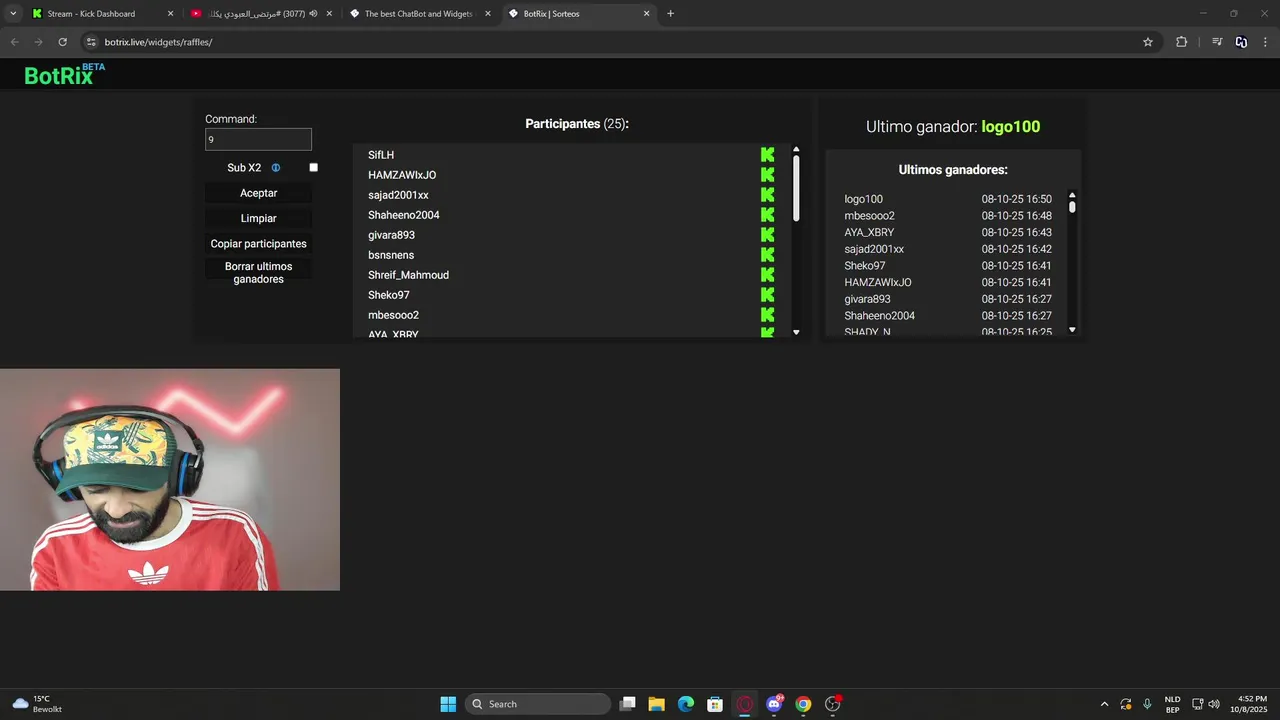Viewport: 1280px width, 720px height.
Task: Click the Command input field
Action: click(x=258, y=140)
